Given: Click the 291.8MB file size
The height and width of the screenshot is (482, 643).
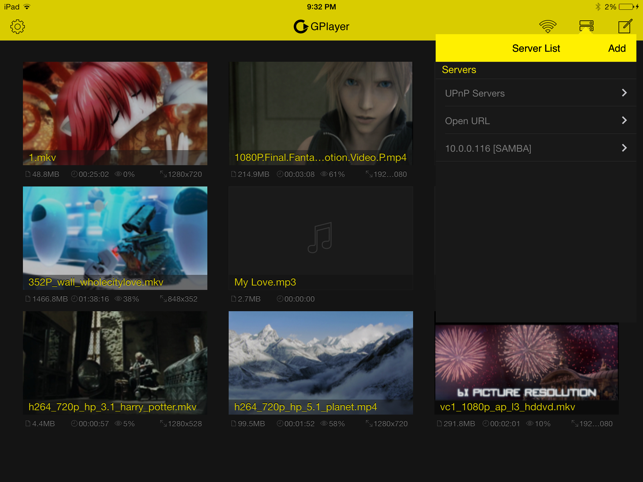Looking at the screenshot, I should click(x=459, y=424).
